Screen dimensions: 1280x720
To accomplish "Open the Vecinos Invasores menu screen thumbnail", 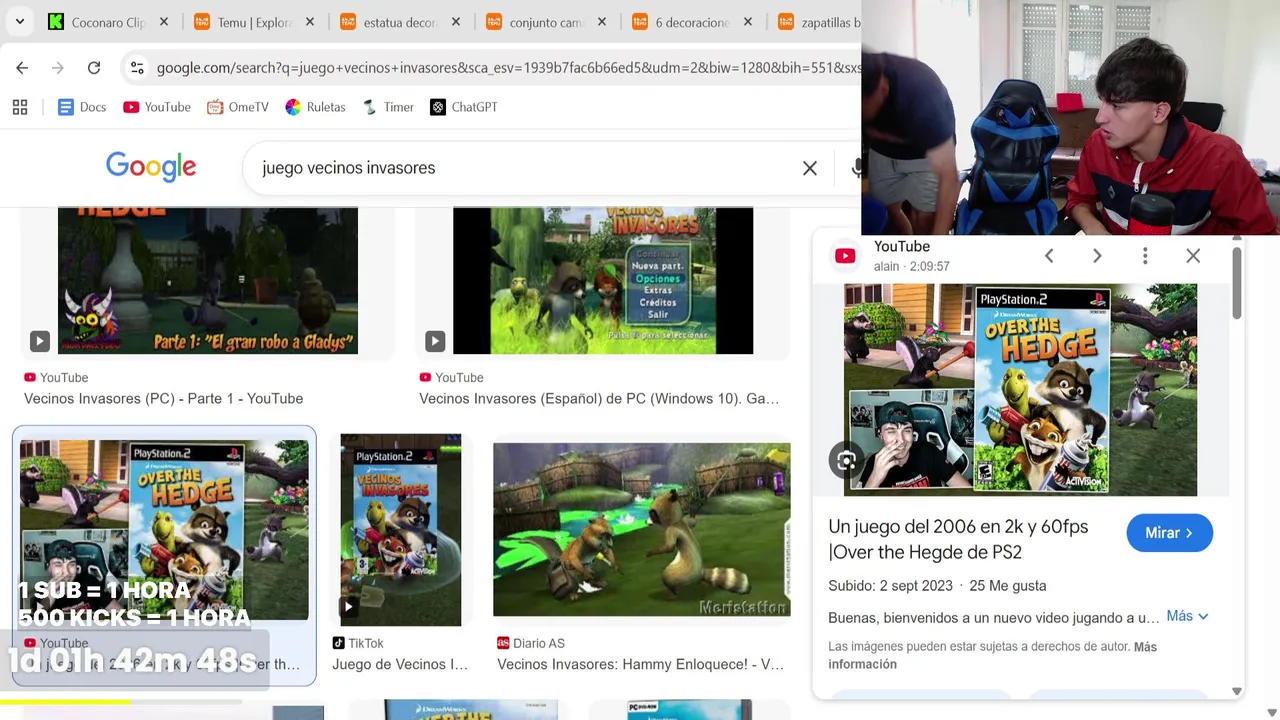I will pyautogui.click(x=603, y=281).
